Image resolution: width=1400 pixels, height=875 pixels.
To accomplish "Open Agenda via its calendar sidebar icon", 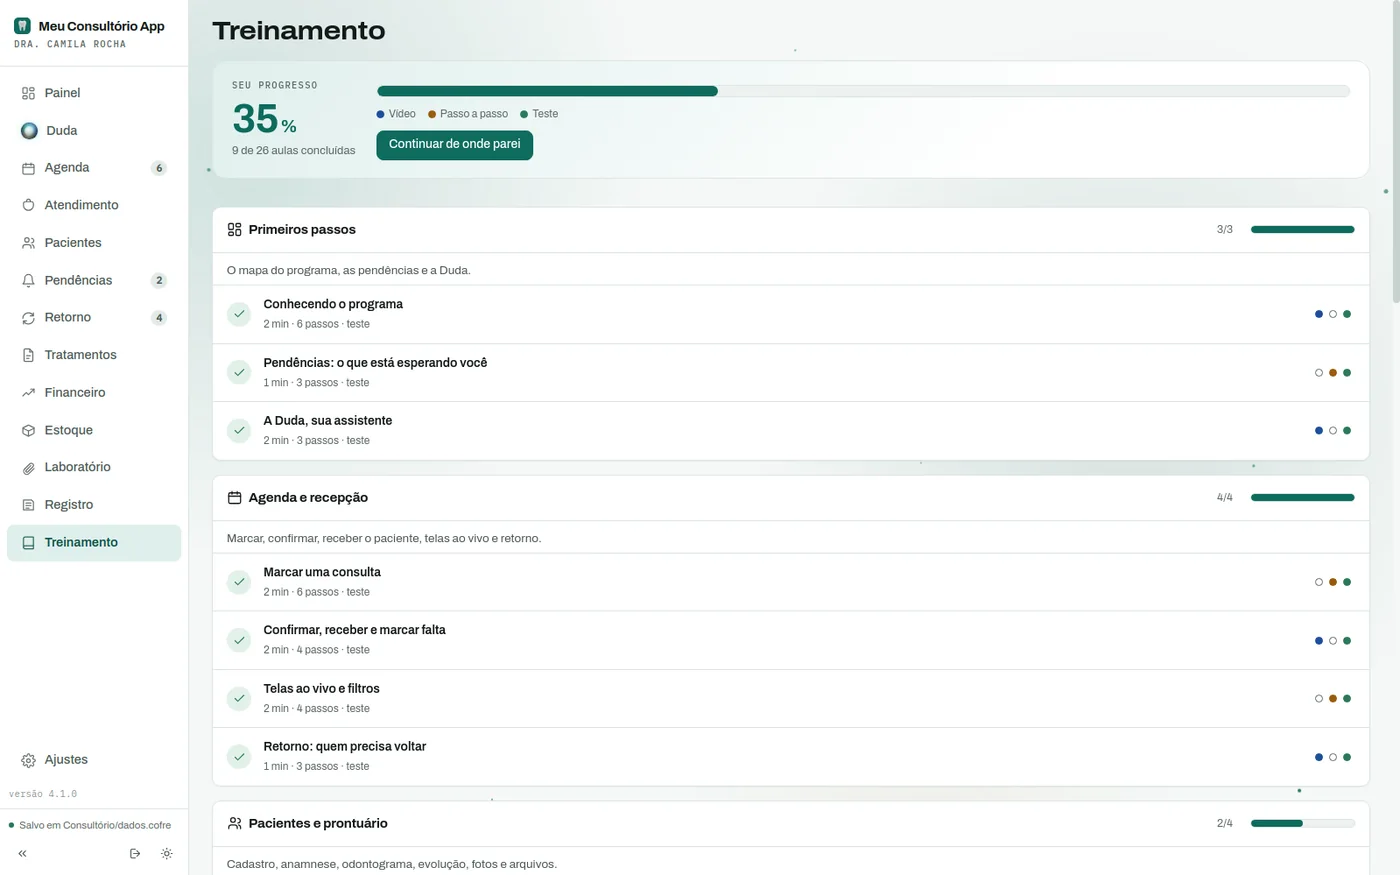I will click(28, 168).
